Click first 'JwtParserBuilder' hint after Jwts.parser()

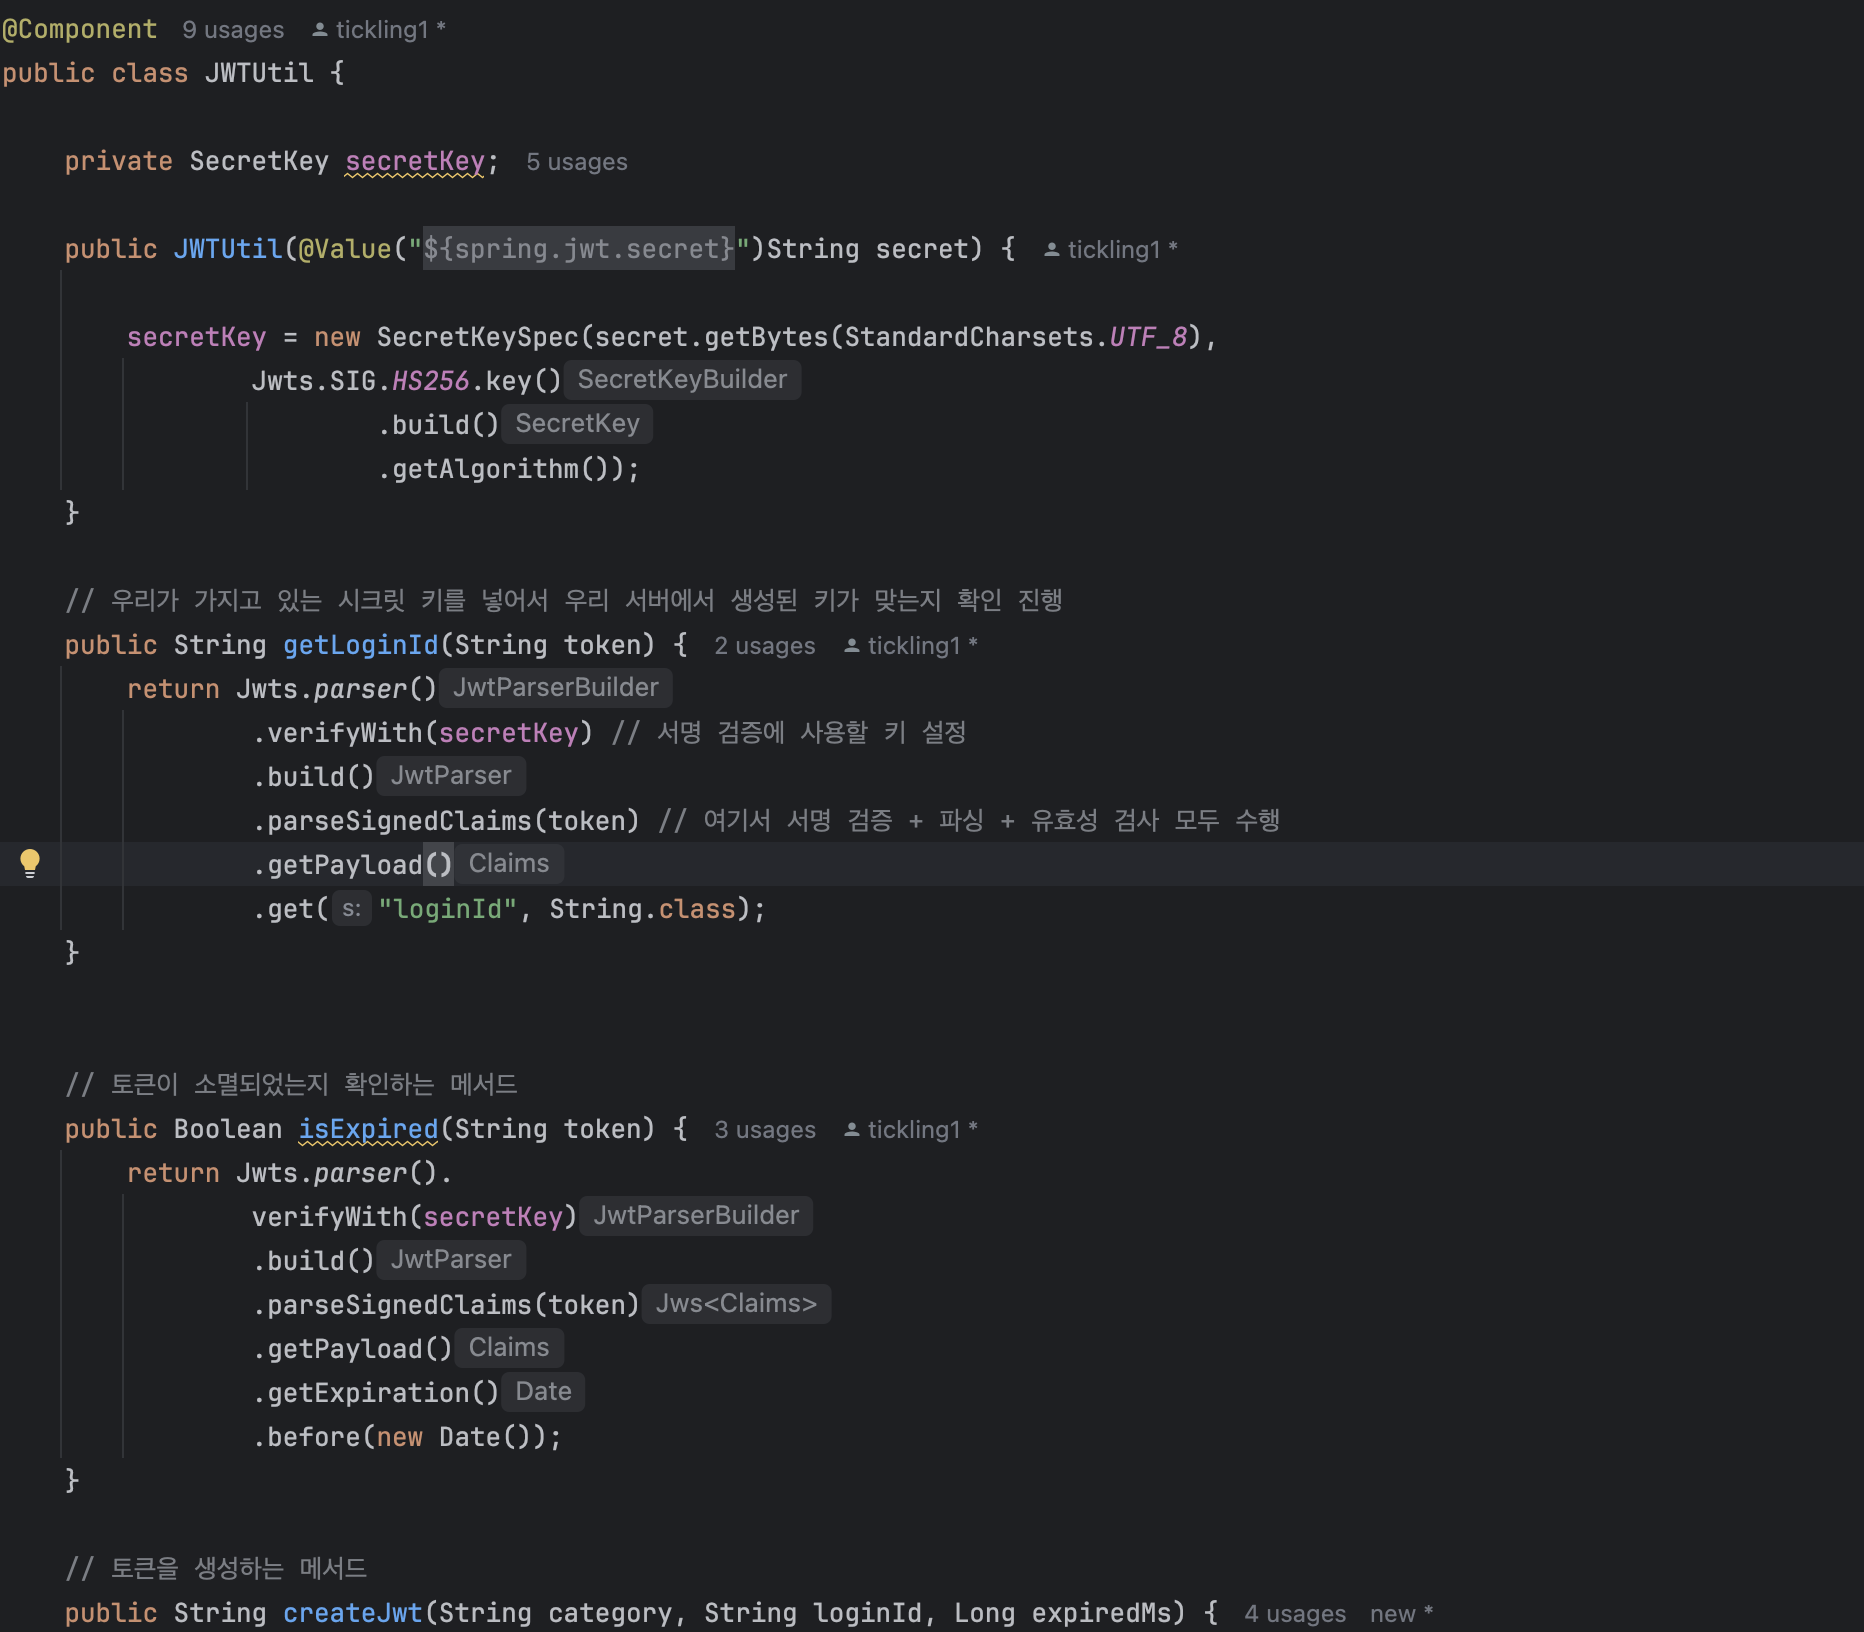click(556, 688)
